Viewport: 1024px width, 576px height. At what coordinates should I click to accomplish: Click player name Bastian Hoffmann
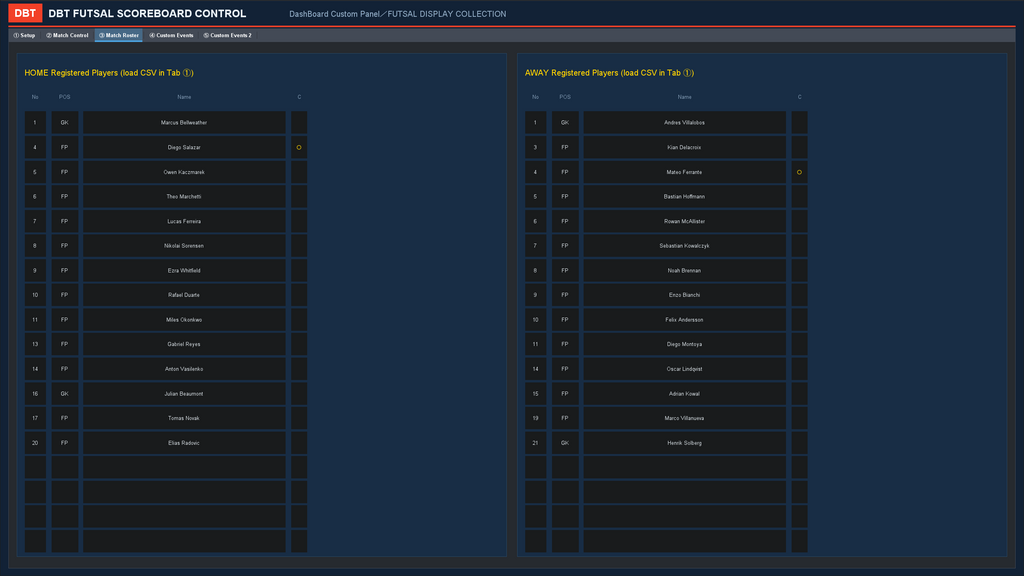(684, 197)
